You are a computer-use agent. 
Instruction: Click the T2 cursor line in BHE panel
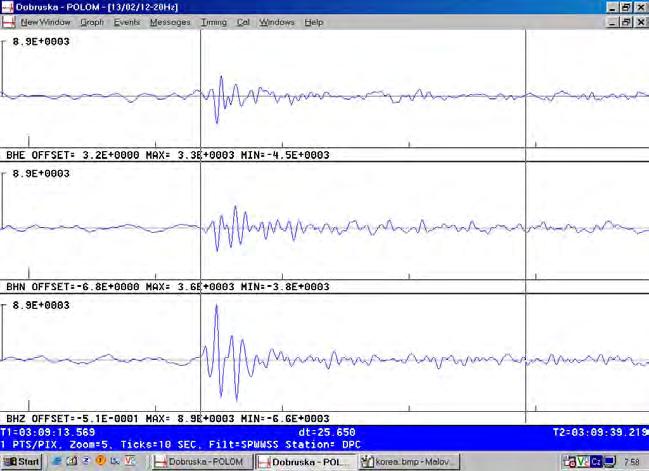pos(526,89)
